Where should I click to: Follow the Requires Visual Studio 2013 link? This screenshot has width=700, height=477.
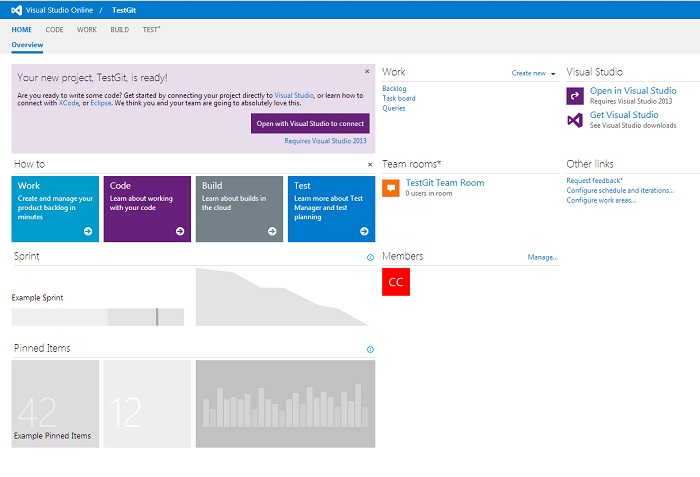pos(325,141)
